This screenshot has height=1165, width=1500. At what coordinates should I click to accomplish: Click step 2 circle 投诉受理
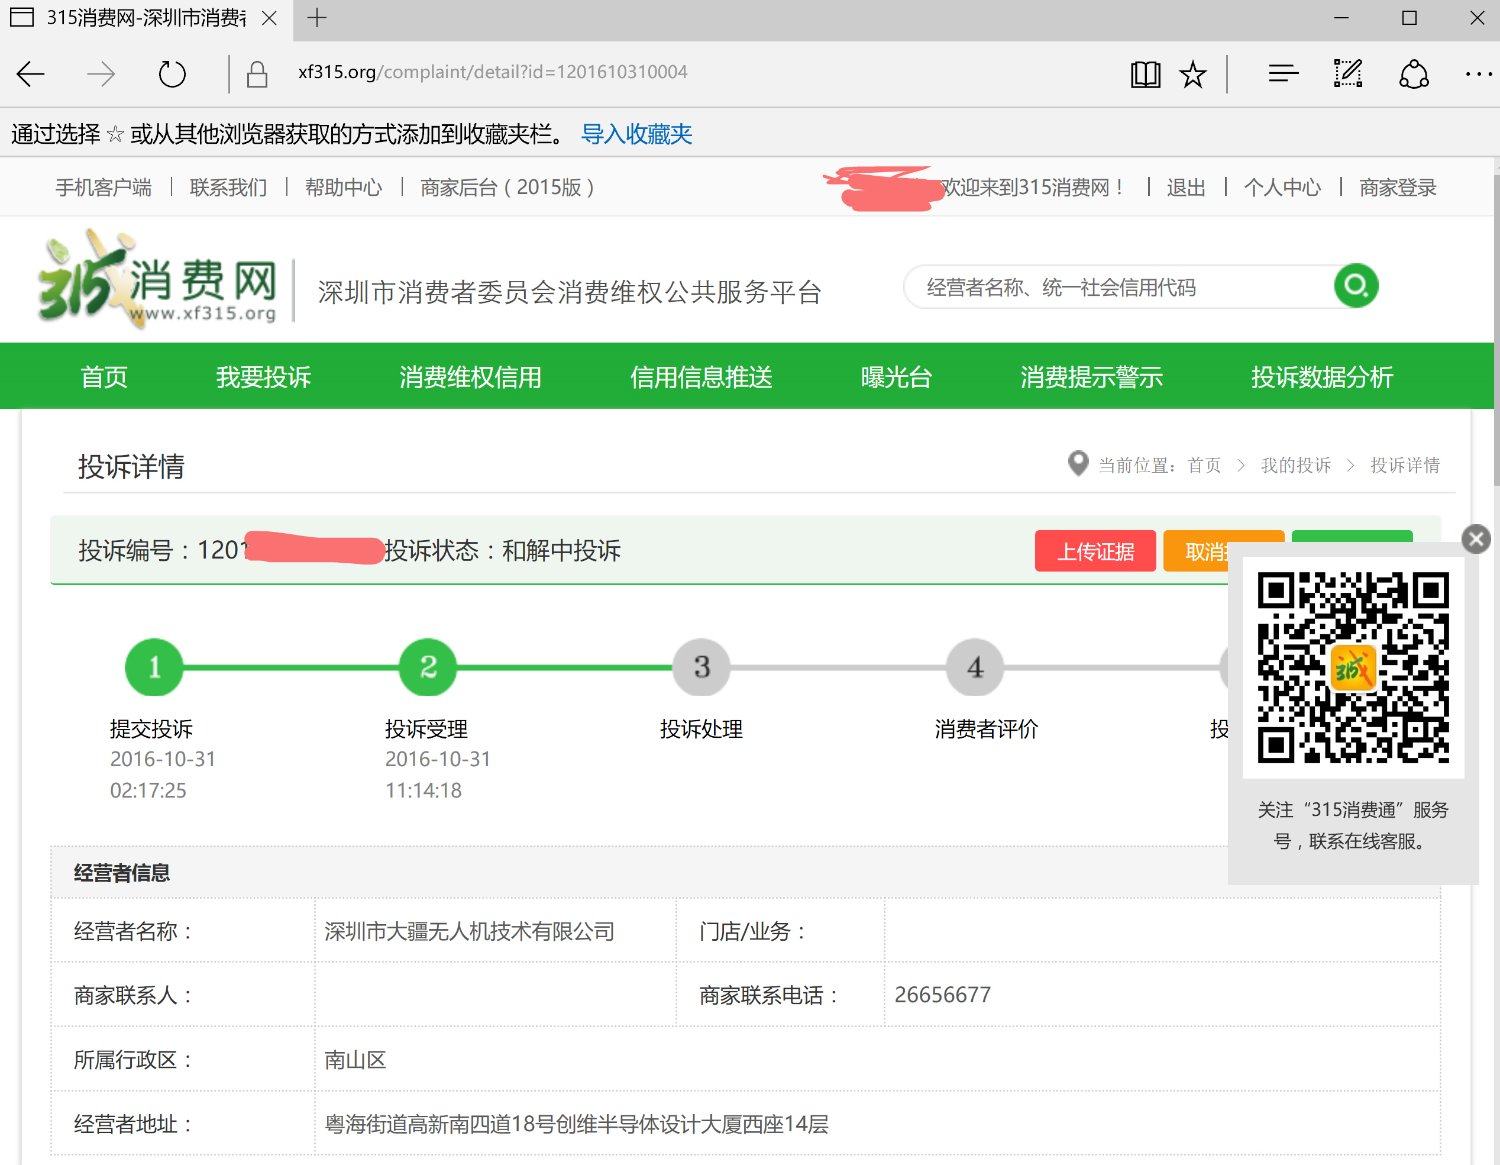point(428,667)
